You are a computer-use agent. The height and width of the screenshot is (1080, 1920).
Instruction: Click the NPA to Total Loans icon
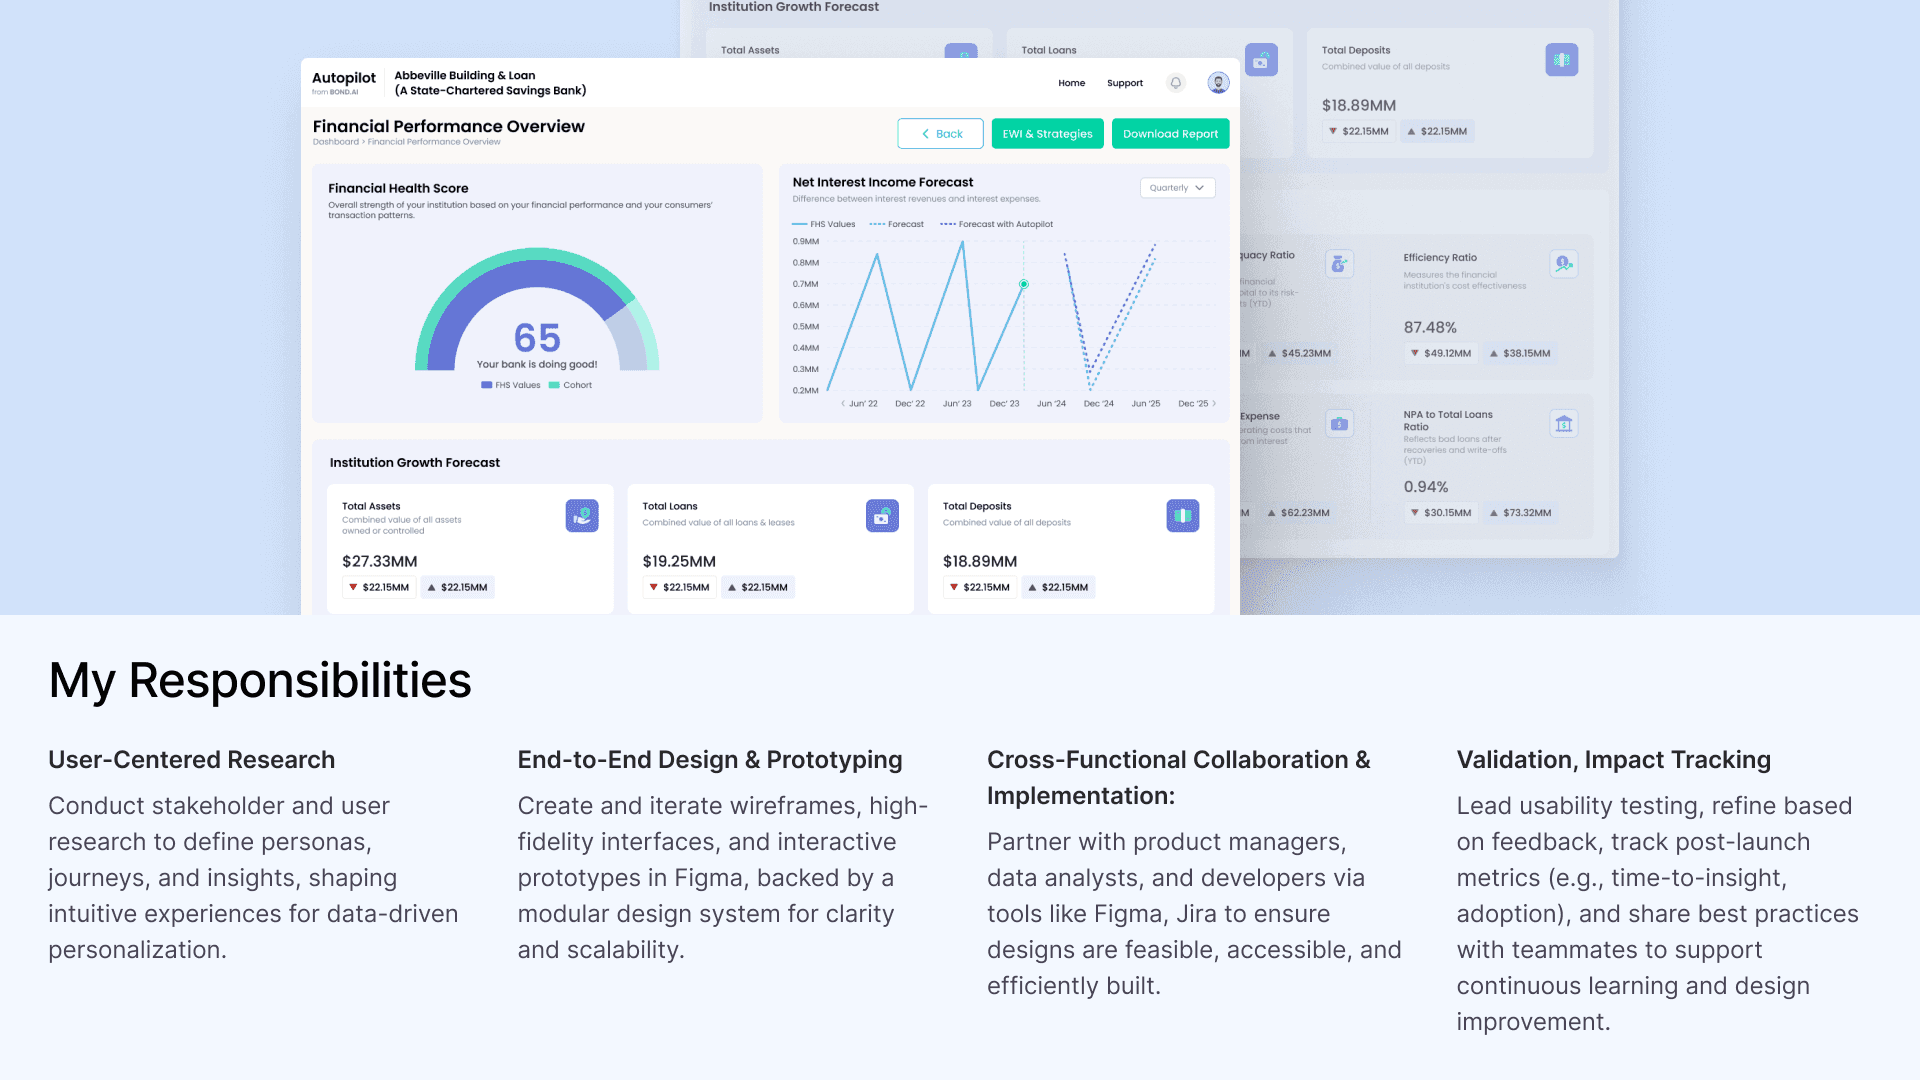[x=1563, y=424]
